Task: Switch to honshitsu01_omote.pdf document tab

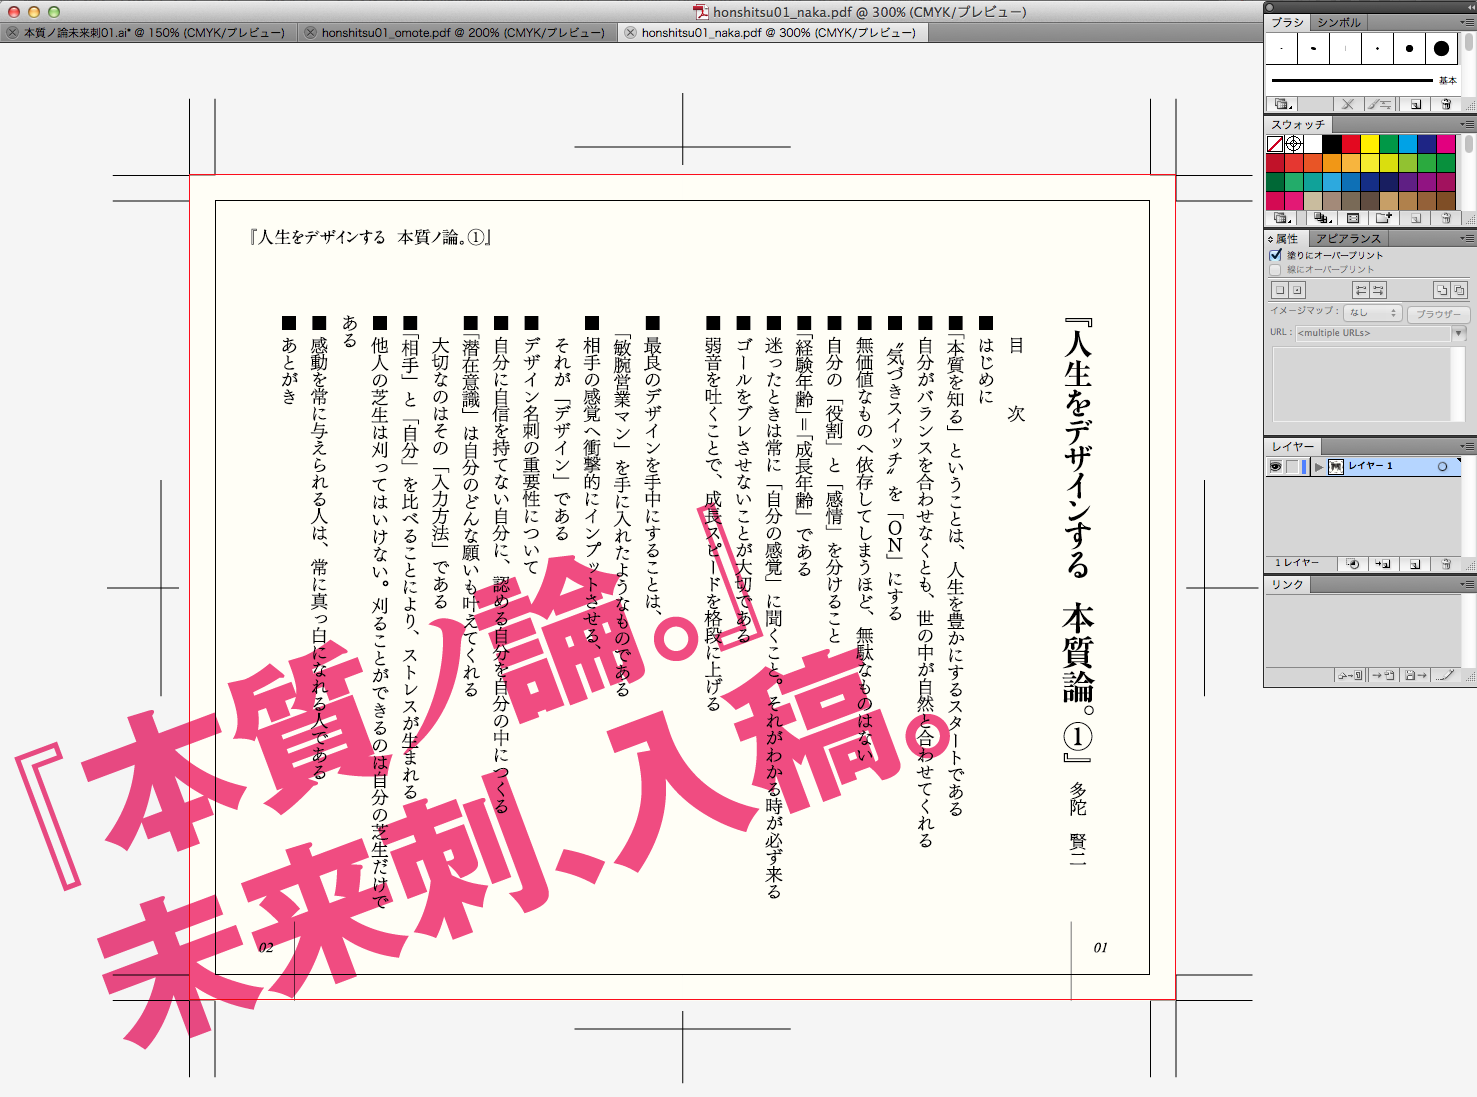Action: 463,33
